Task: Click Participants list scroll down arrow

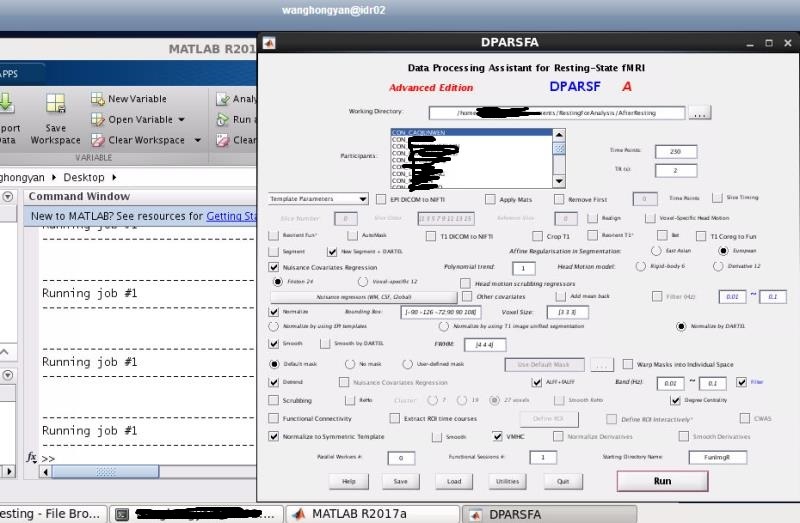Action: 559,181
